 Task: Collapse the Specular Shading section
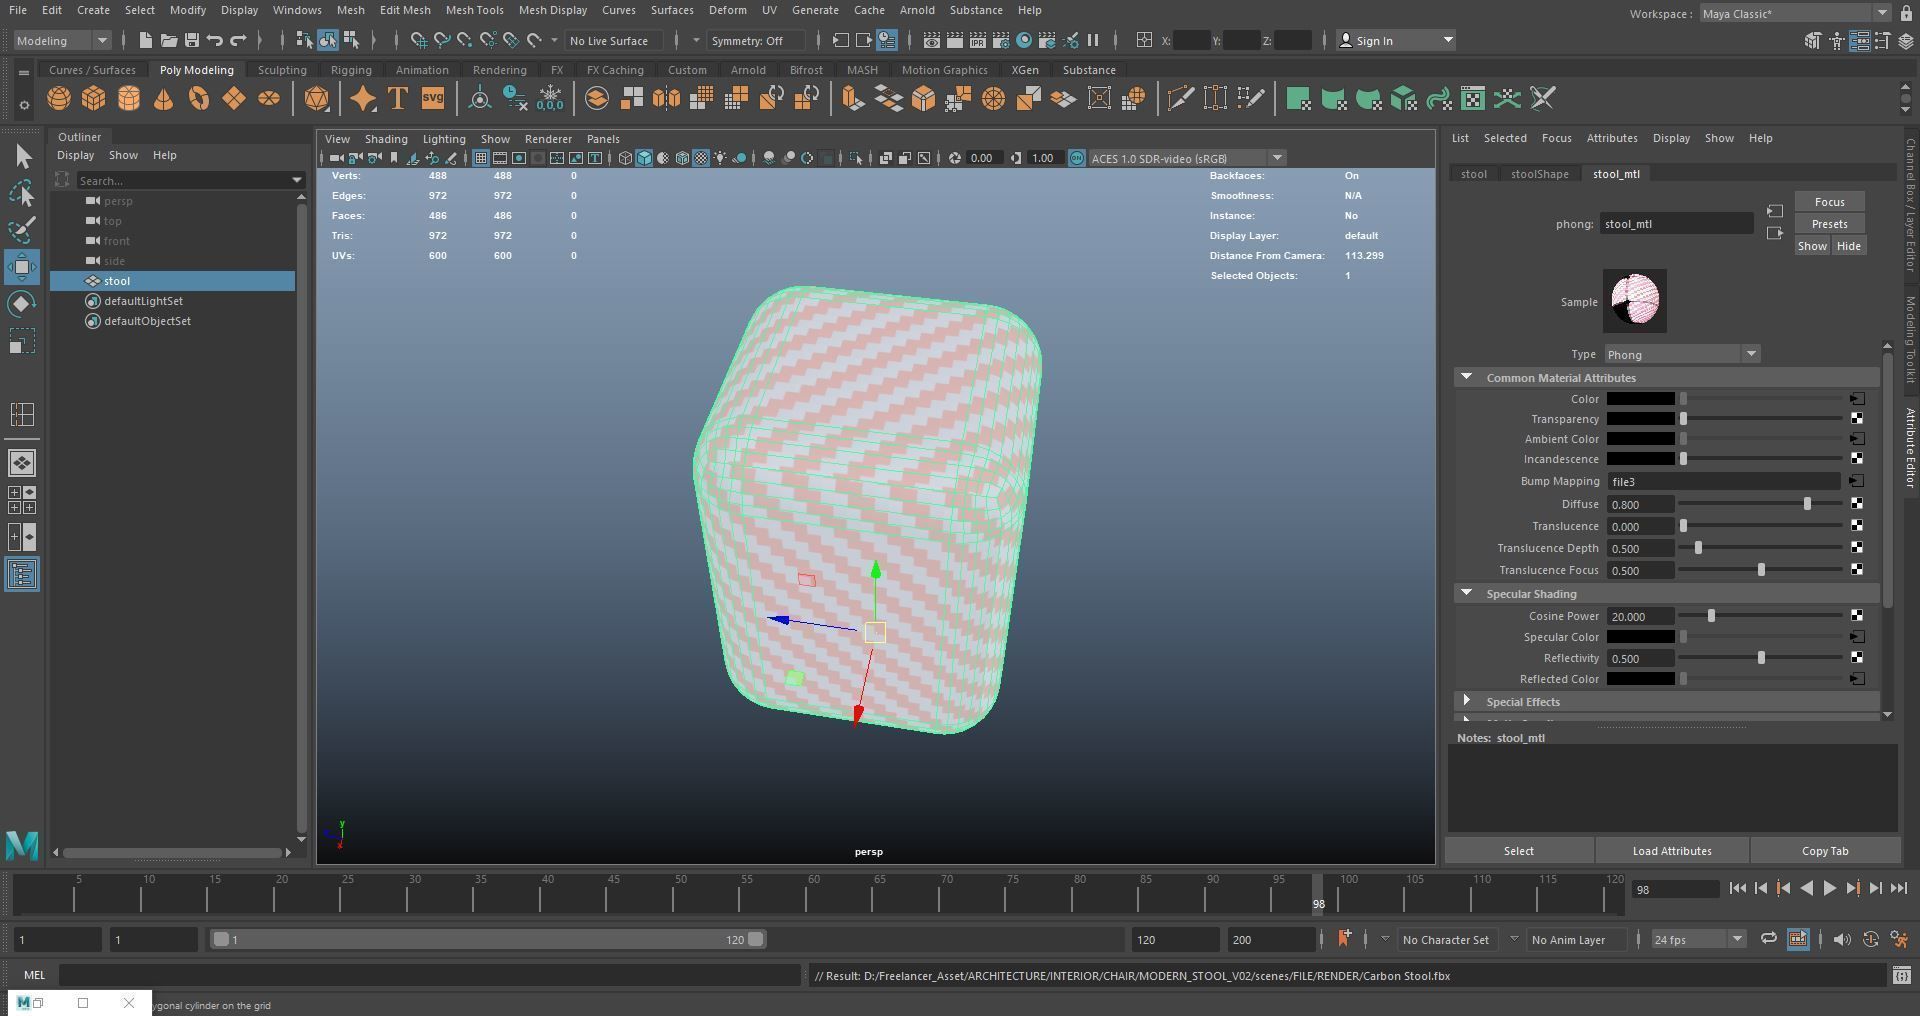point(1467,593)
